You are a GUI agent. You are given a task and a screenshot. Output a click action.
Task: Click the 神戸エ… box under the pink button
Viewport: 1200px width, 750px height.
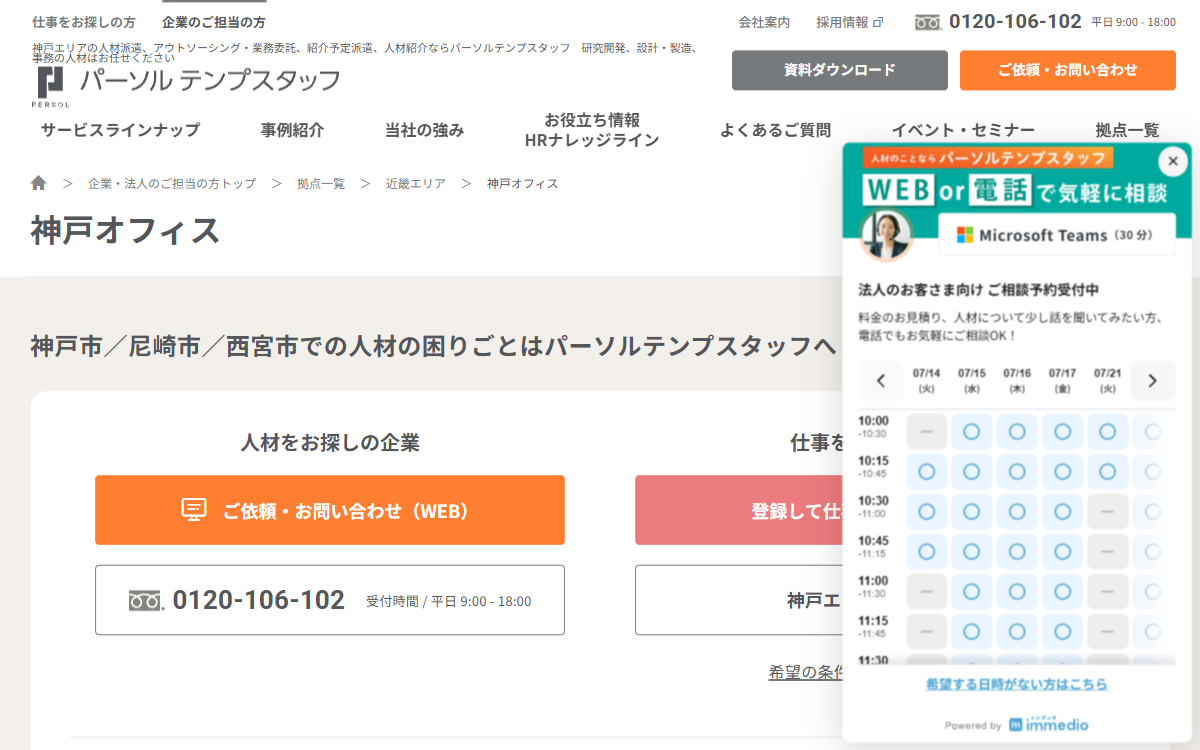click(x=739, y=600)
